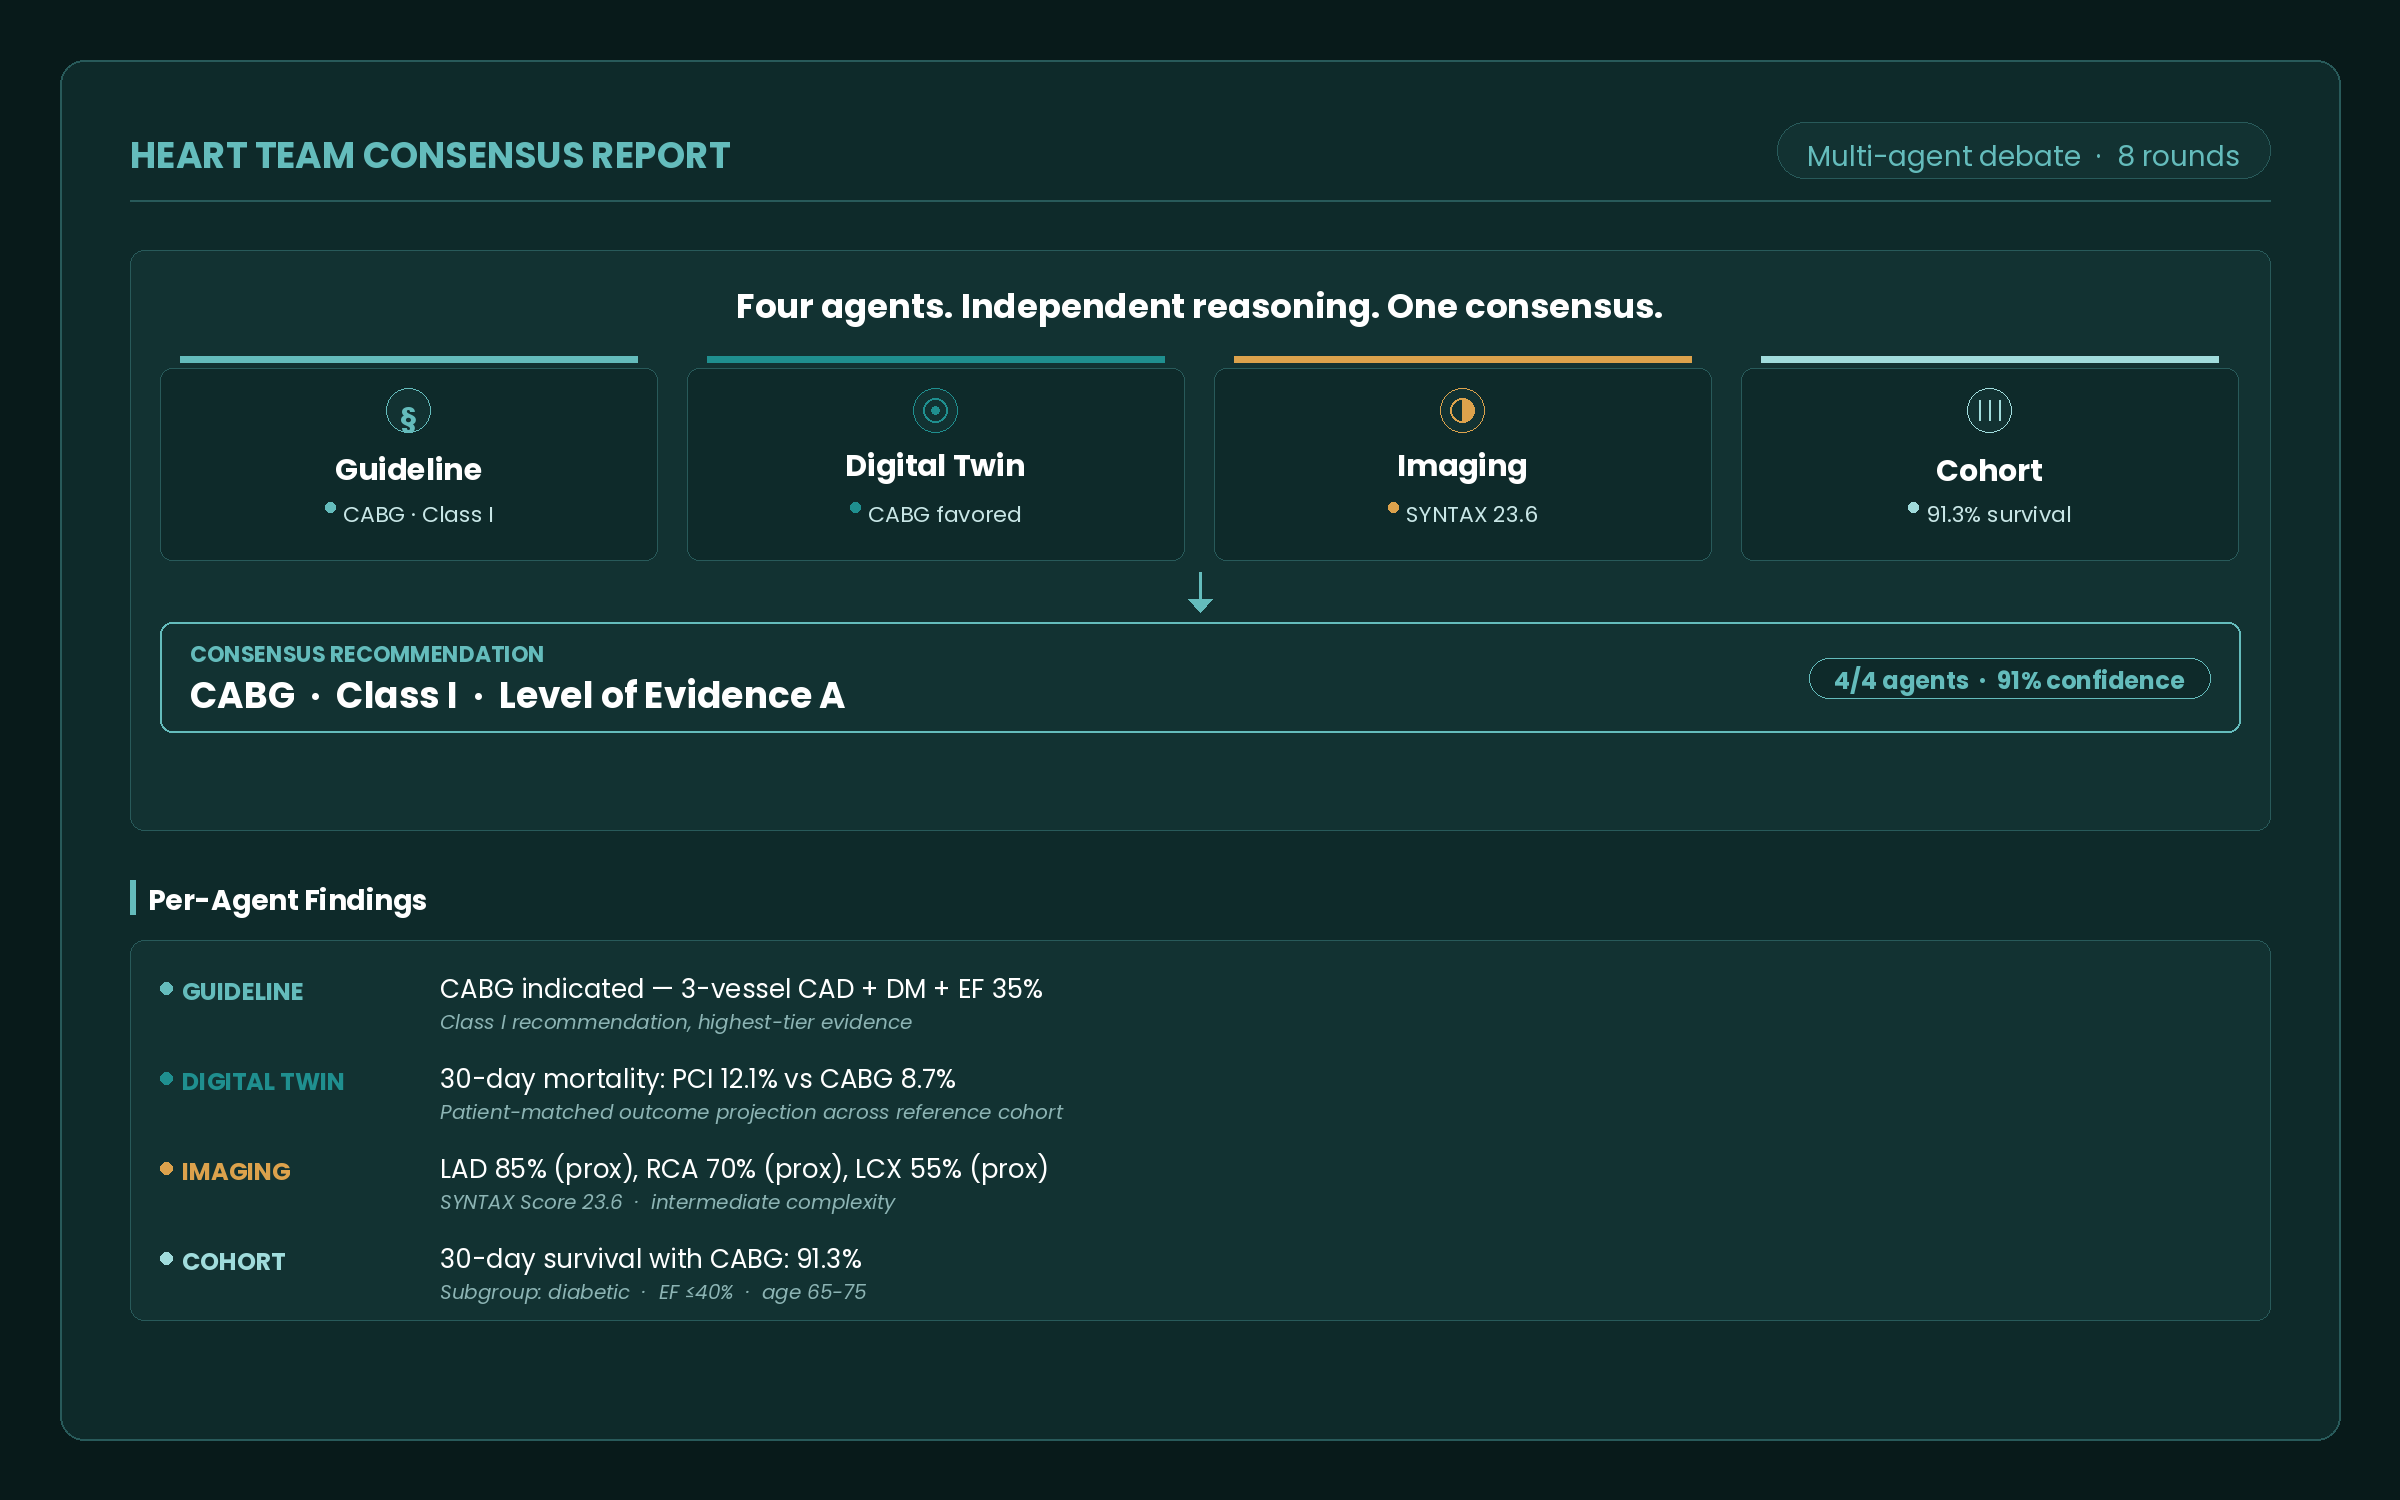The height and width of the screenshot is (1500, 2400).
Task: Select the DIGITAL TWIN findings row label
Action: click(262, 1081)
